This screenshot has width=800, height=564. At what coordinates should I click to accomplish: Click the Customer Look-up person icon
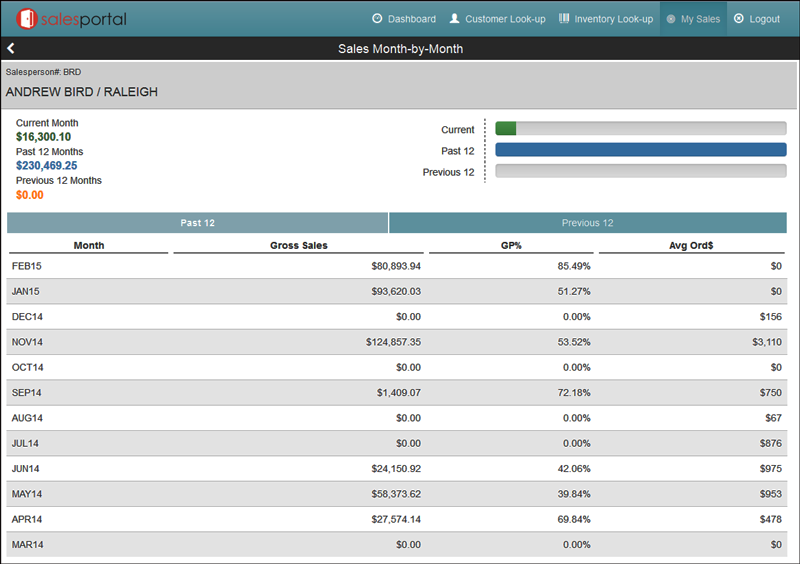pos(455,19)
